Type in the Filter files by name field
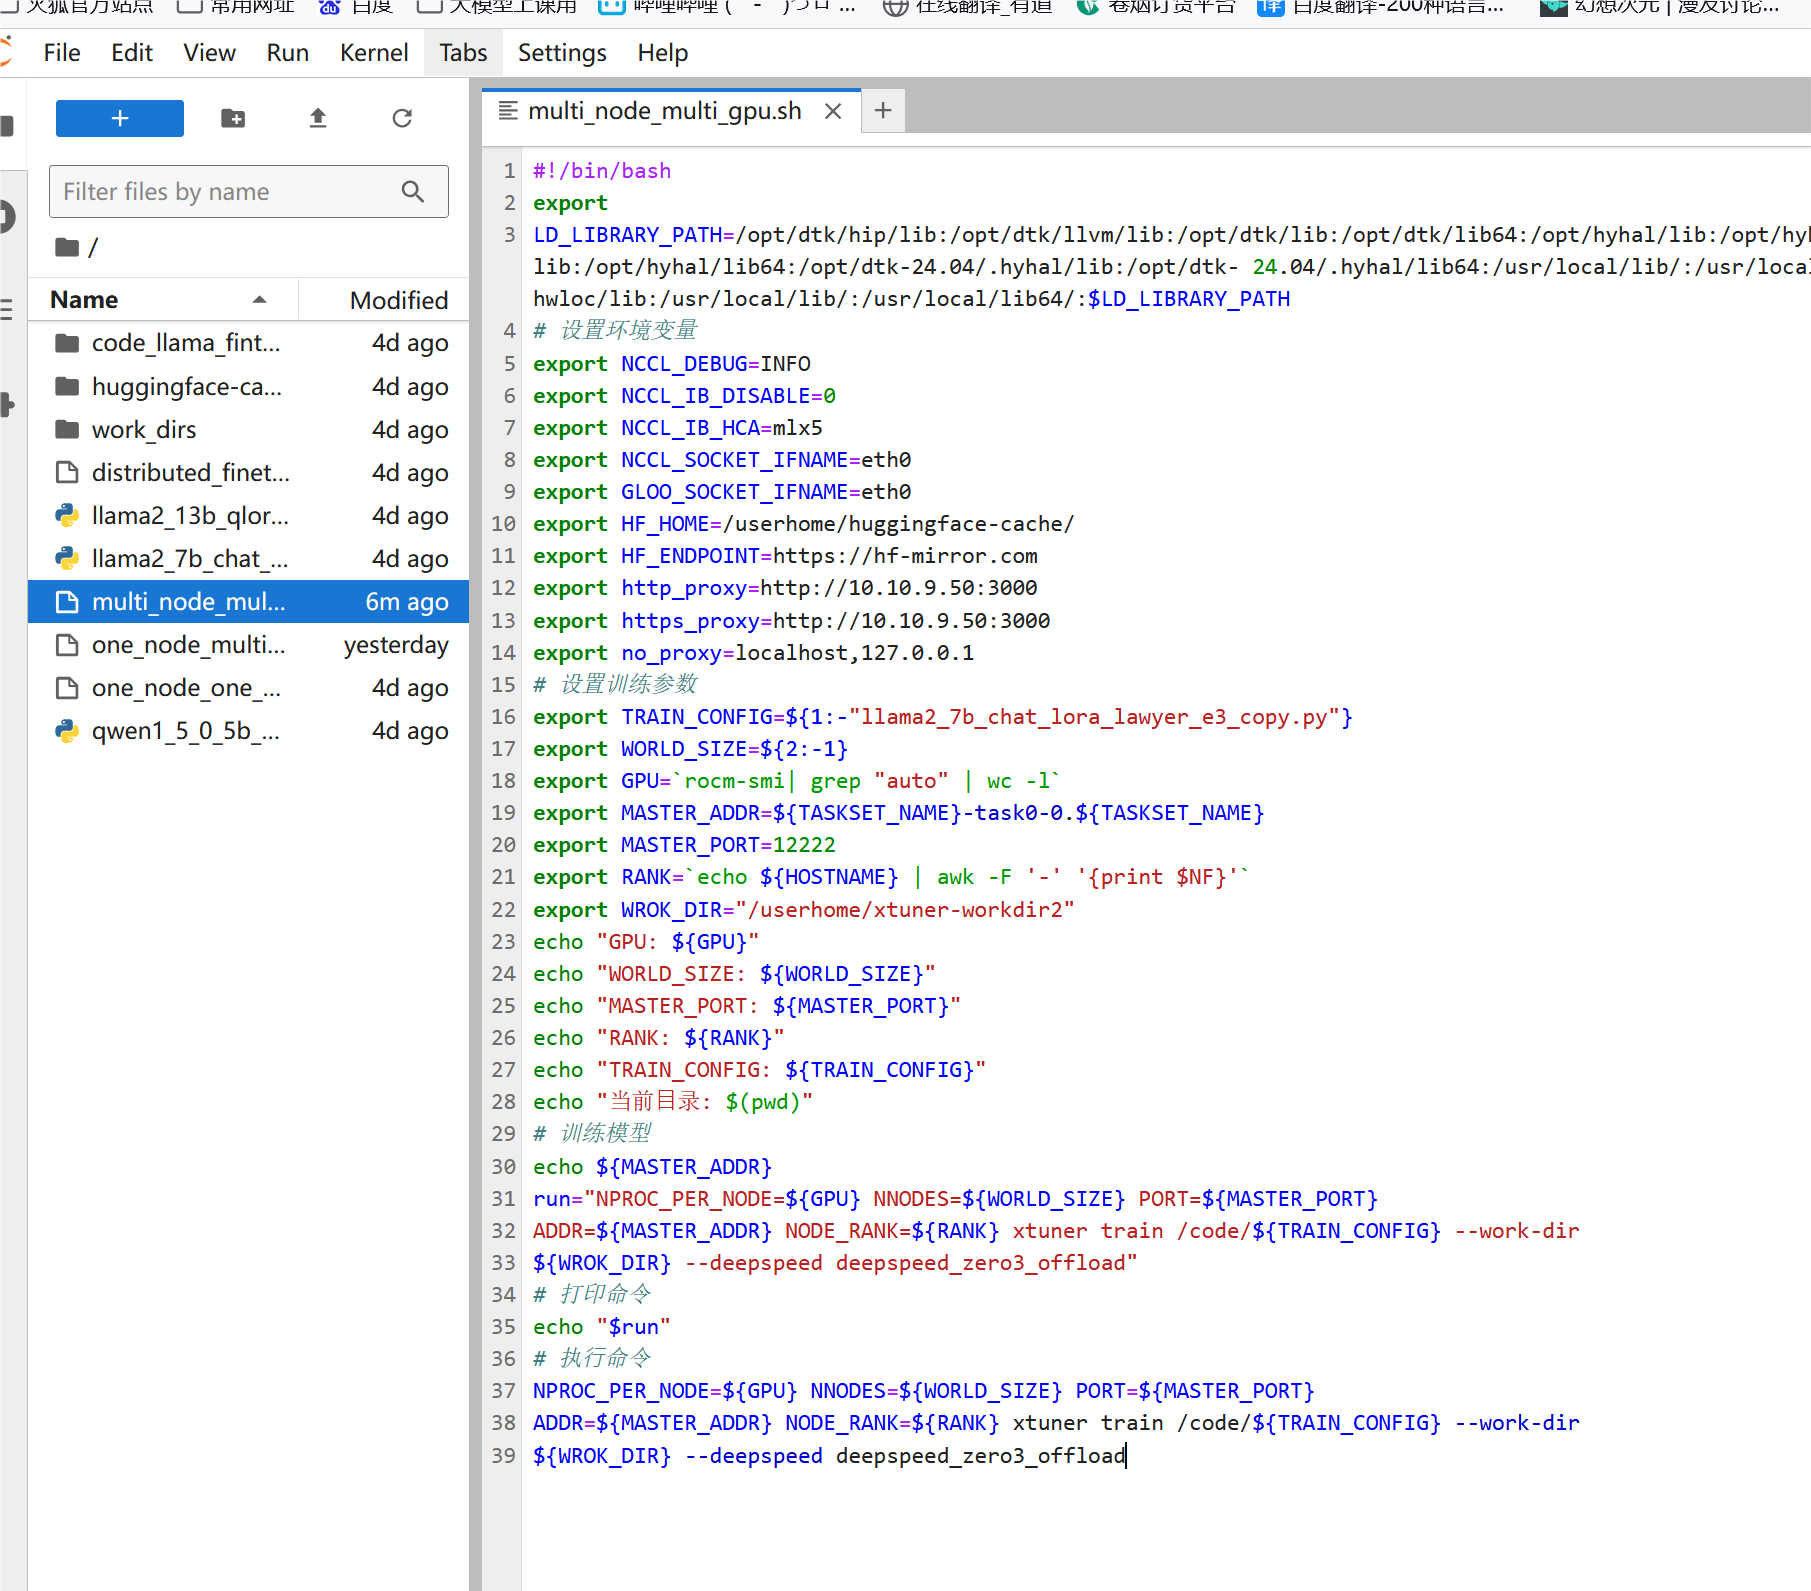 [225, 191]
